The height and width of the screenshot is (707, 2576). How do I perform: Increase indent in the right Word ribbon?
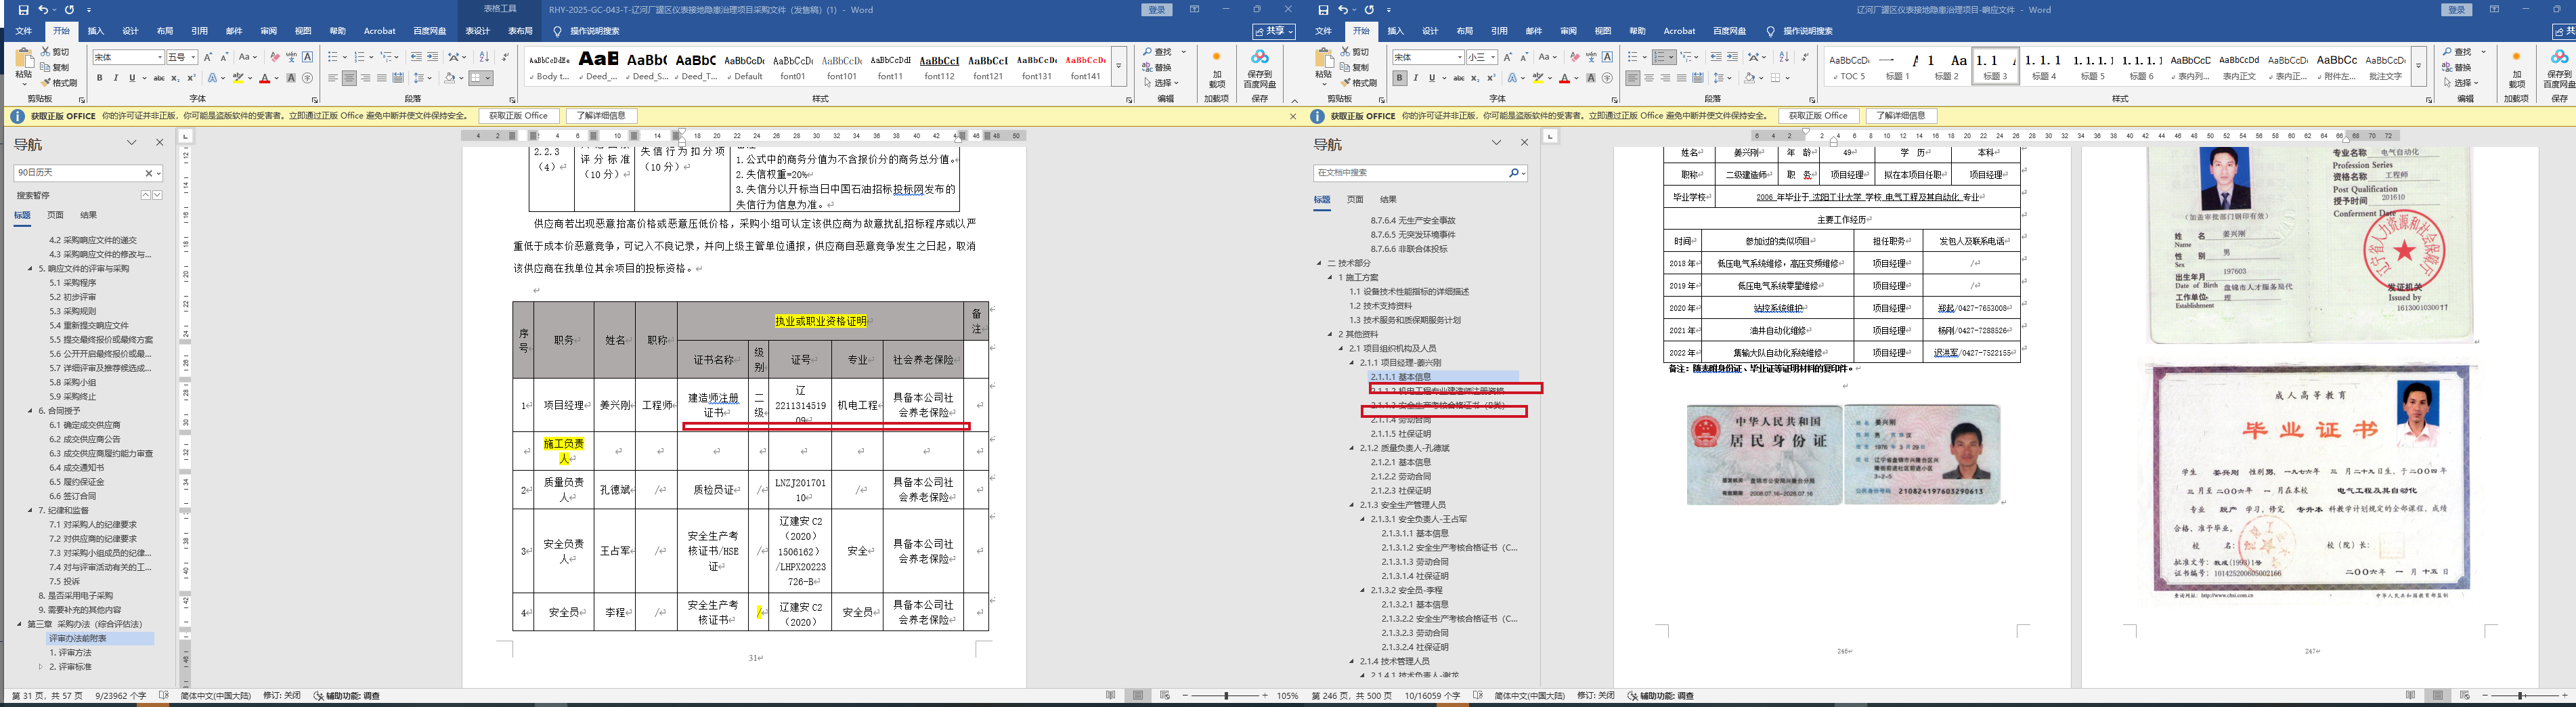click(1732, 57)
